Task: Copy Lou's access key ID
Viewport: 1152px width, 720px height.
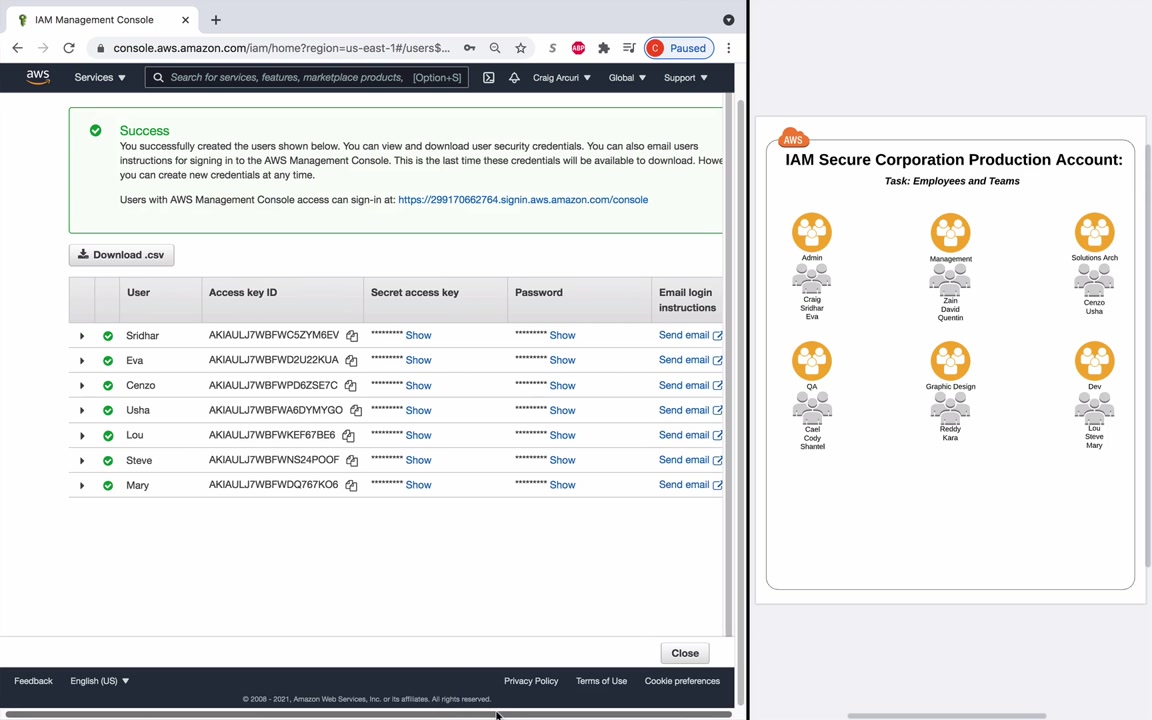Action: point(348,436)
